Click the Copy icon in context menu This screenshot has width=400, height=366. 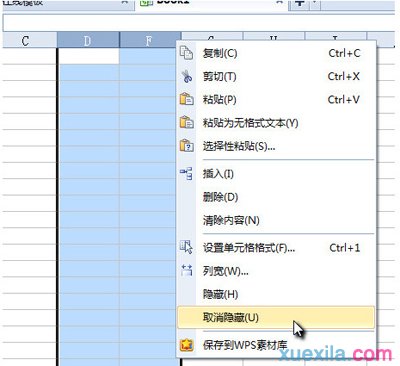(x=186, y=53)
